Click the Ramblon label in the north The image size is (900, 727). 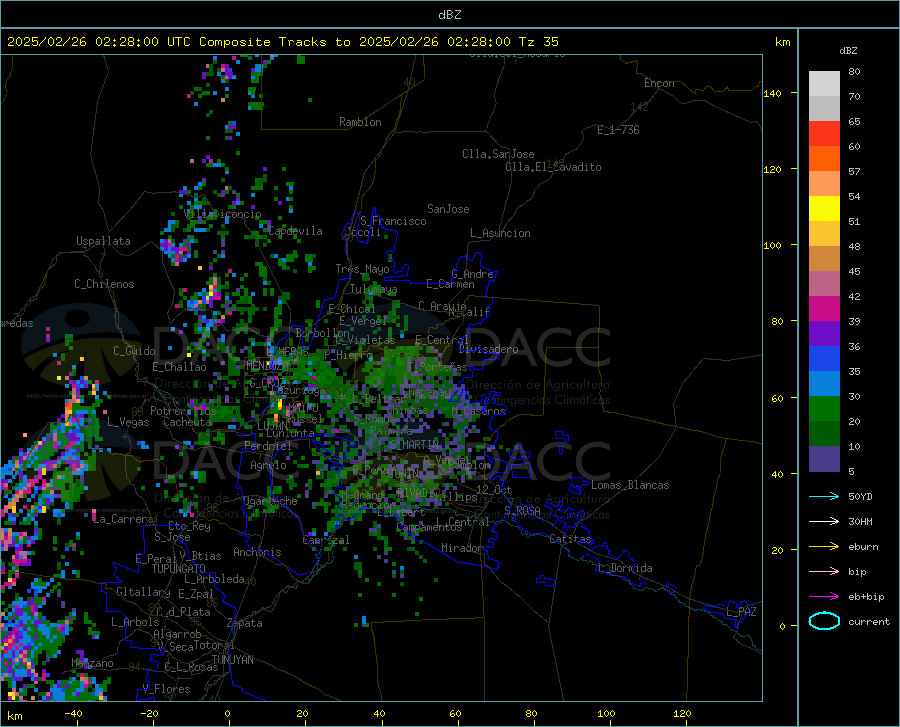click(x=360, y=122)
